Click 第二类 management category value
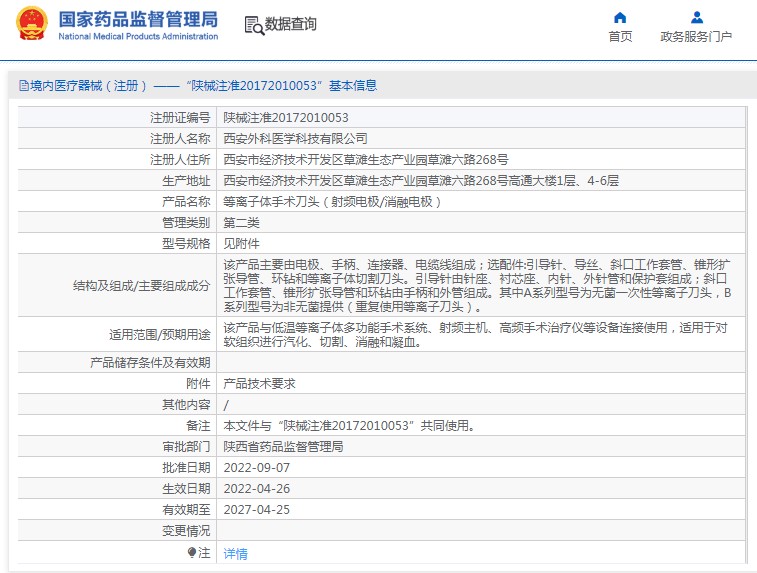Screen dimensions: 757x573 tap(241, 223)
